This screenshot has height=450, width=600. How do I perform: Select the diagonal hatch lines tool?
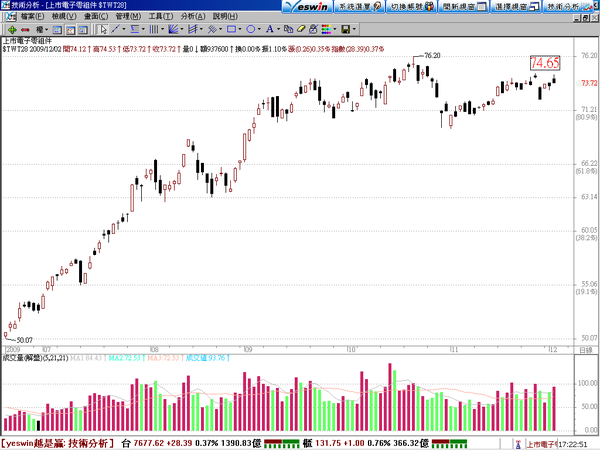pos(212,29)
